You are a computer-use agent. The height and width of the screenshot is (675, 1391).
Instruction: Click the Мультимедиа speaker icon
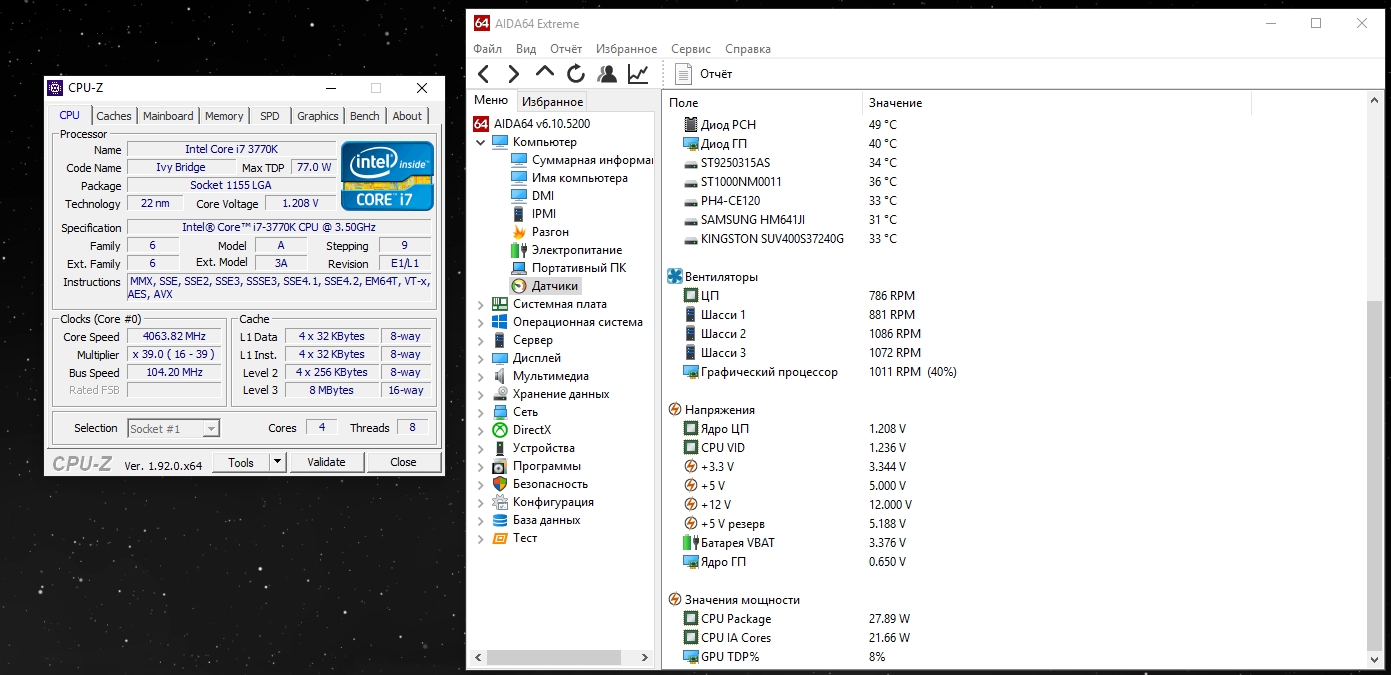pos(500,376)
